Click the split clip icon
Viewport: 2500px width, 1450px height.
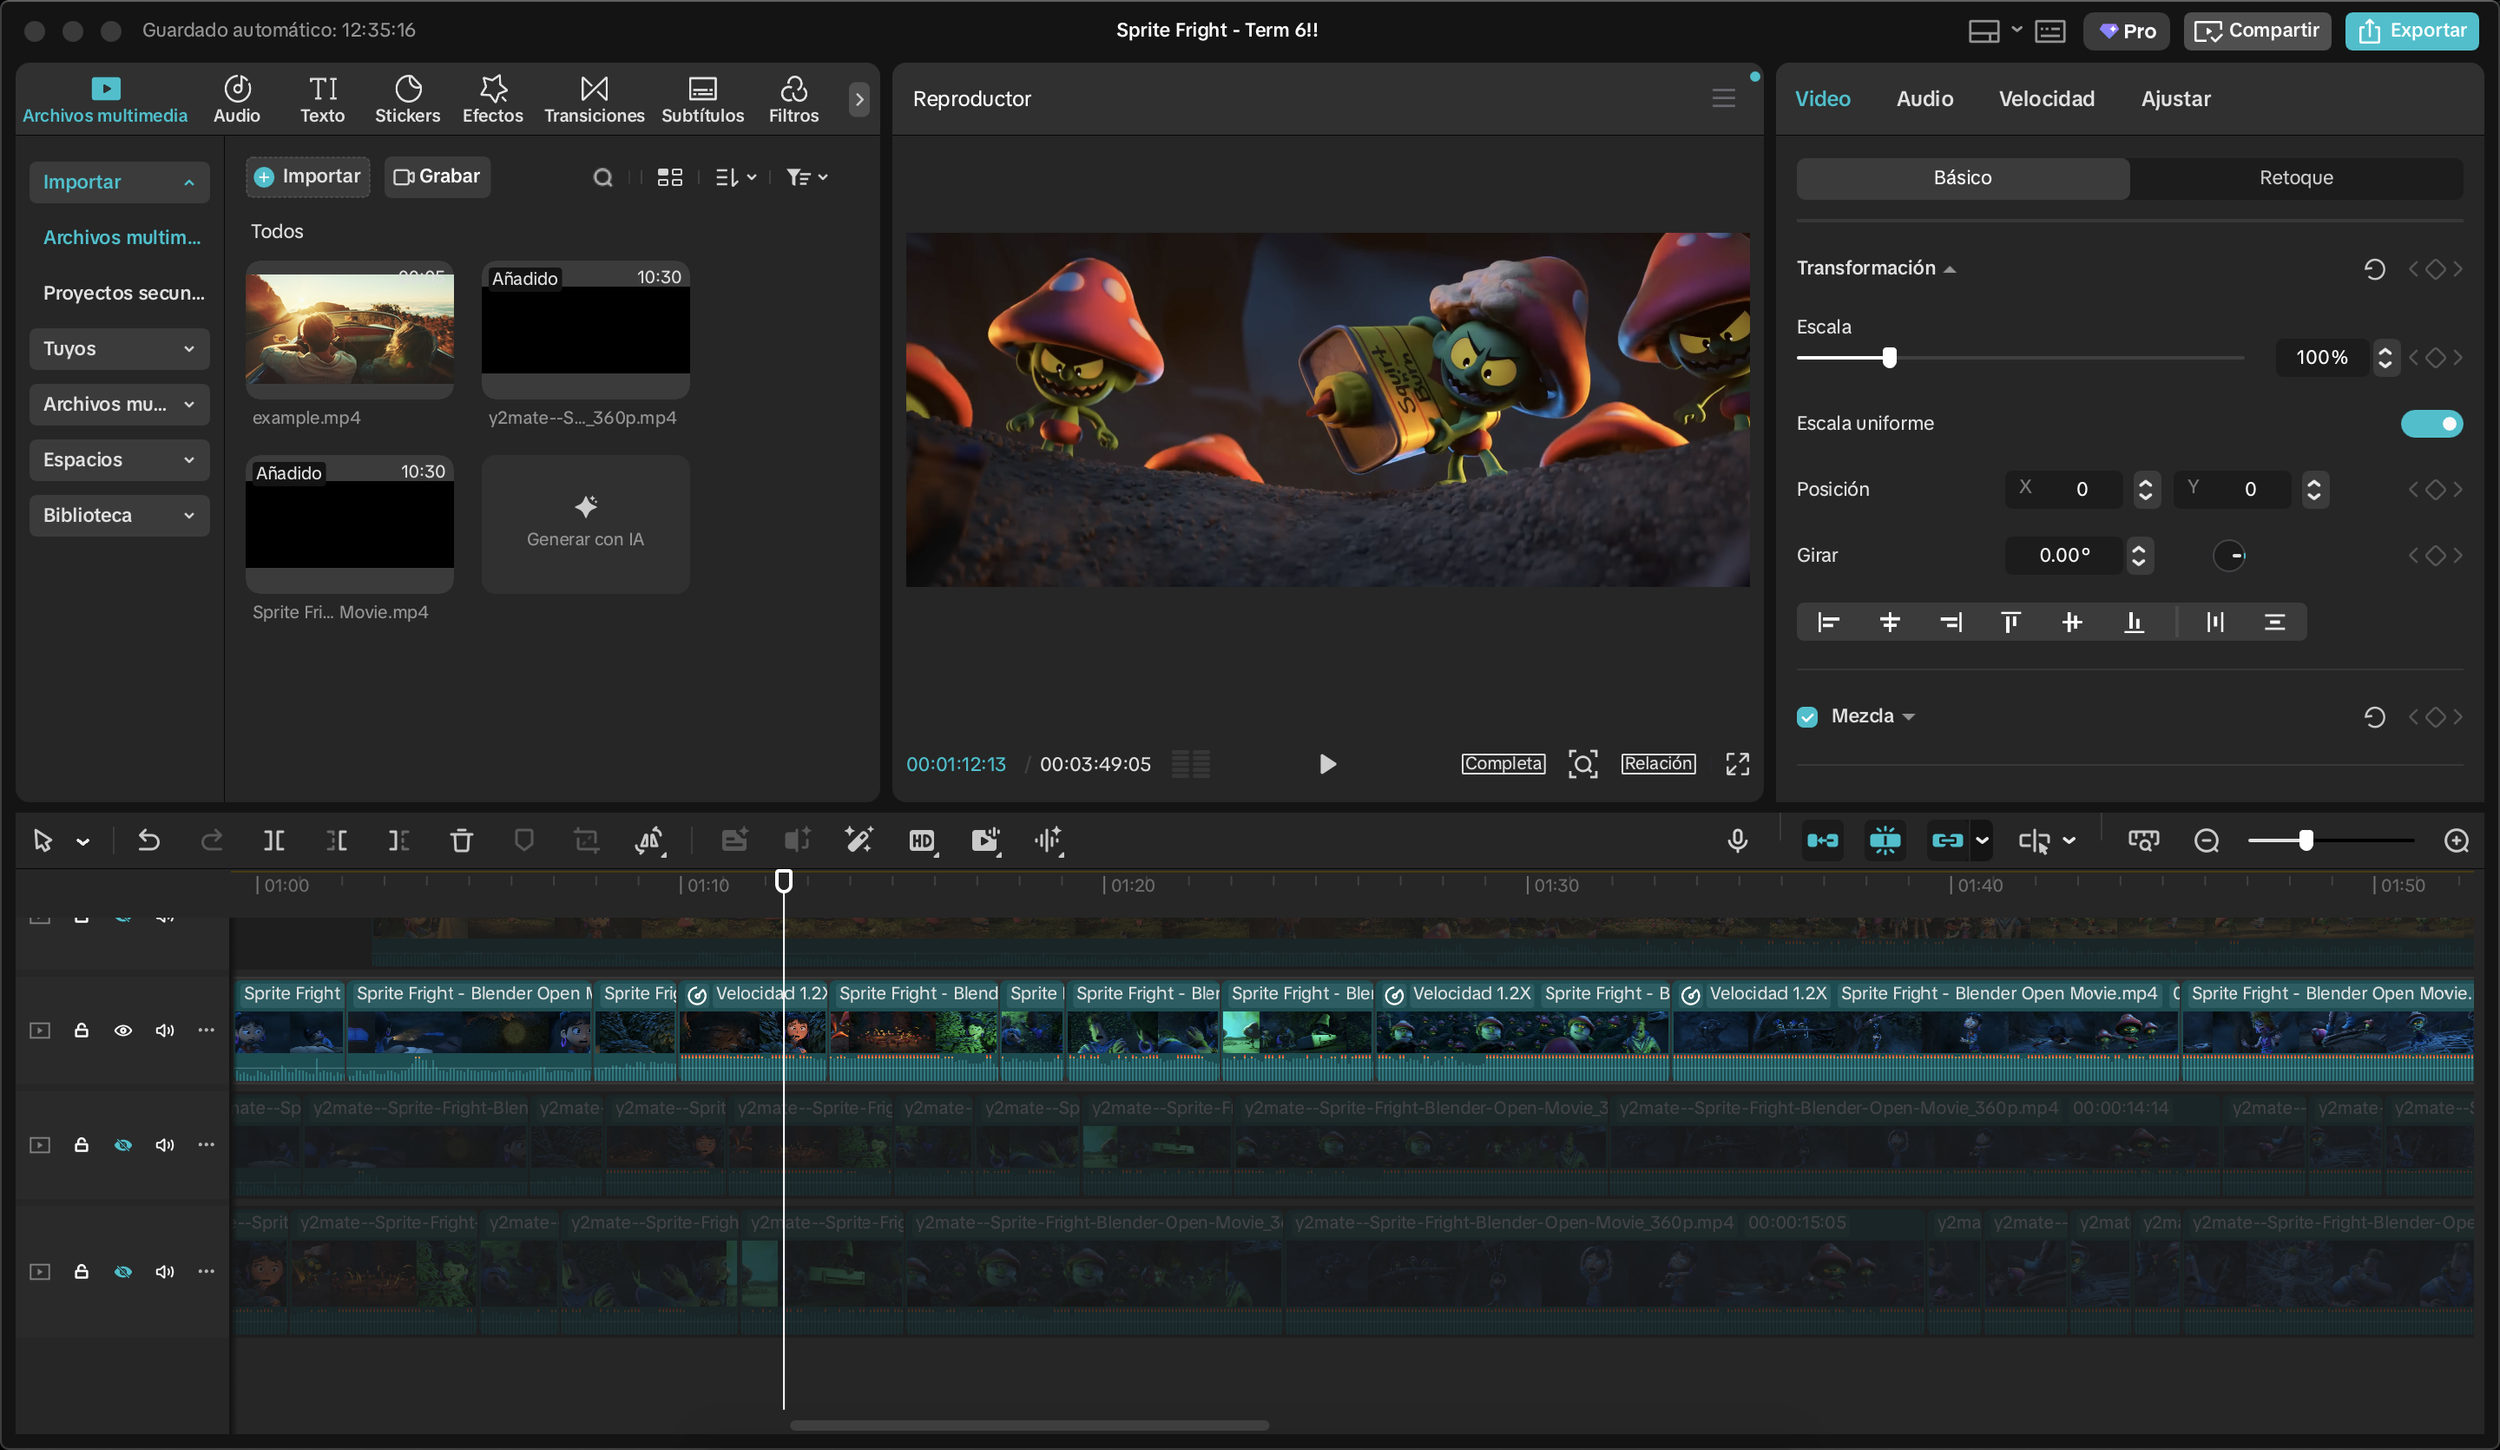point(274,841)
